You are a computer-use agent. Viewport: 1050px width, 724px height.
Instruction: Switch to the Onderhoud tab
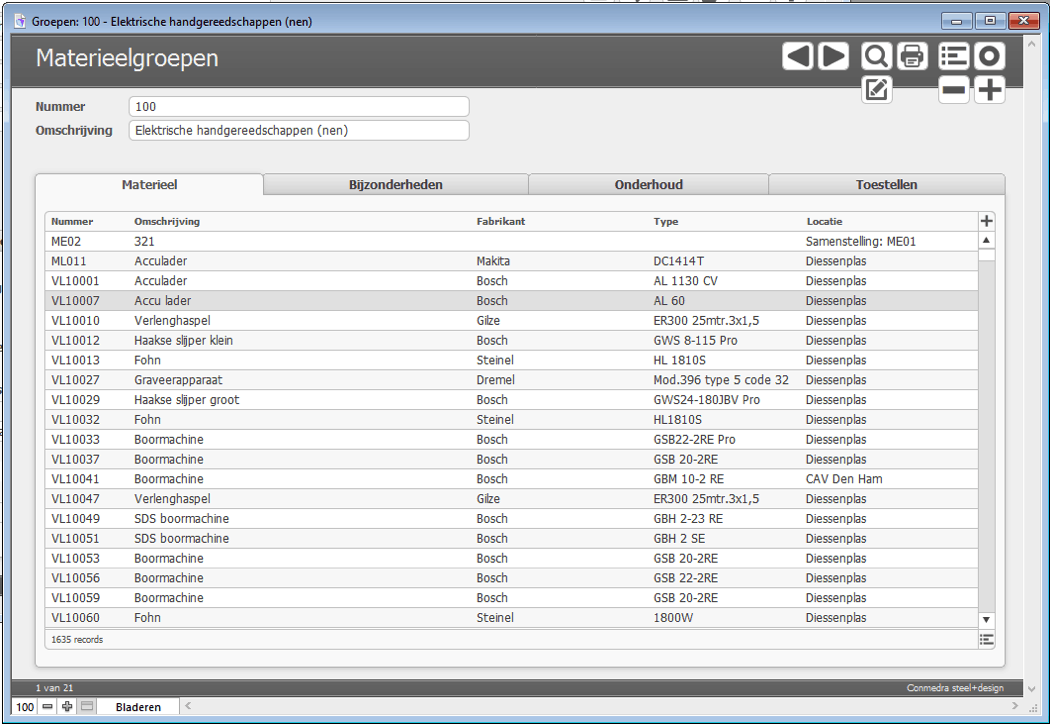(x=648, y=185)
